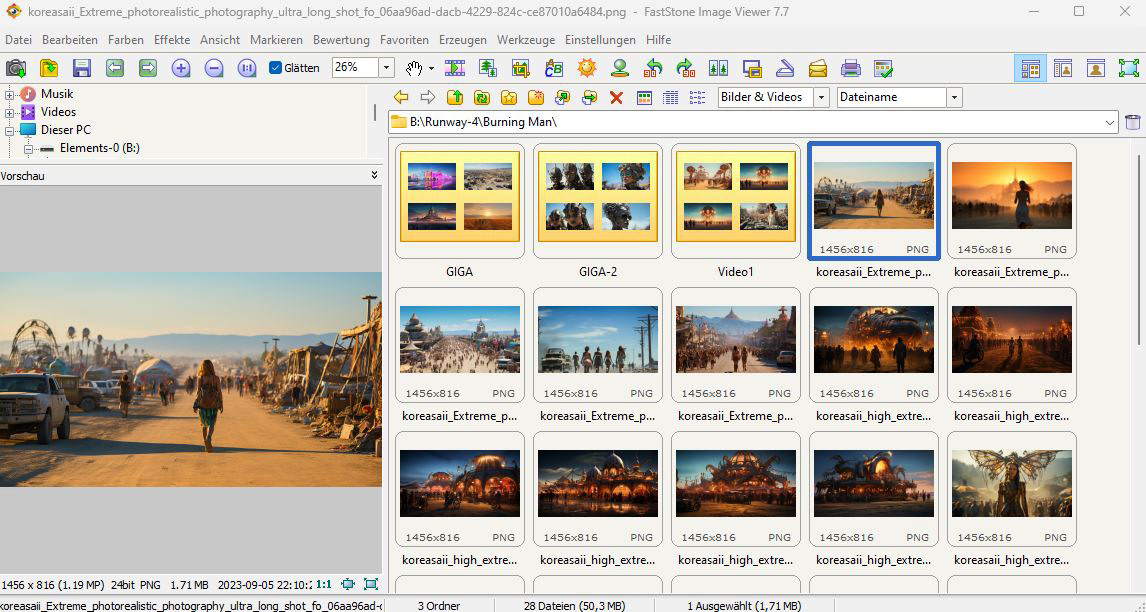
Task: Open the Bilder & Videos filter dropdown
Action: pos(821,97)
